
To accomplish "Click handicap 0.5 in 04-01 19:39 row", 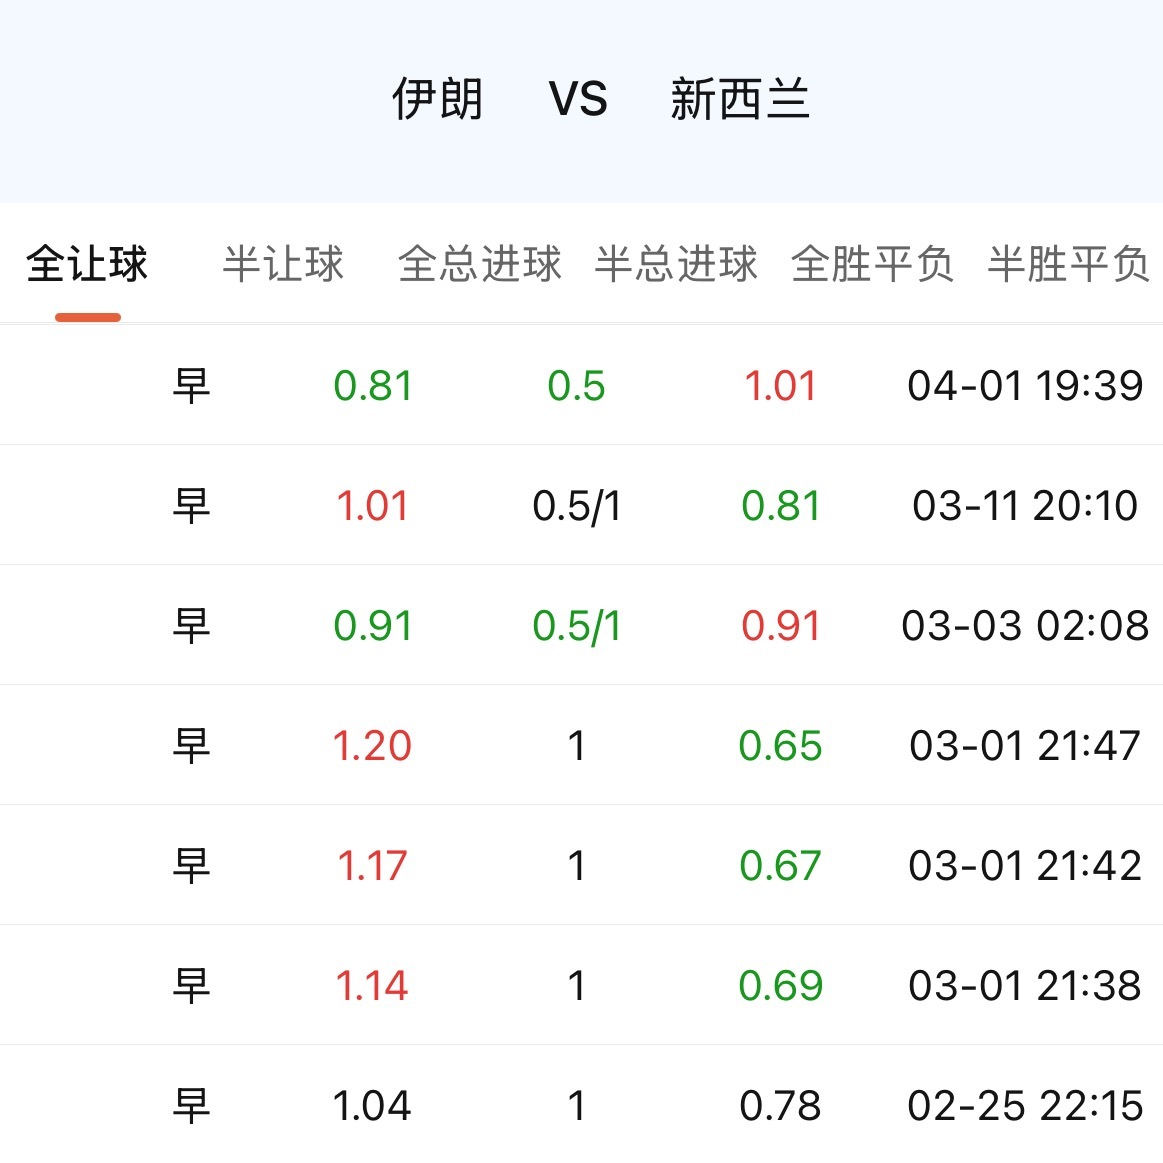I will tap(576, 386).
